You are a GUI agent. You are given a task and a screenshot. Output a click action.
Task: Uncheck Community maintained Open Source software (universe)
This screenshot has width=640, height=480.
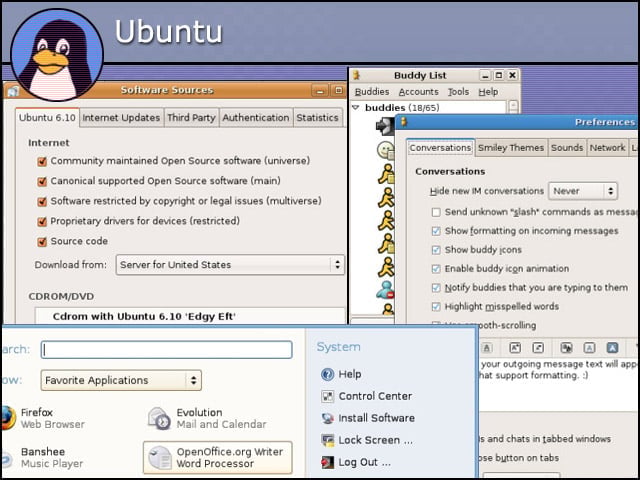(x=42, y=161)
